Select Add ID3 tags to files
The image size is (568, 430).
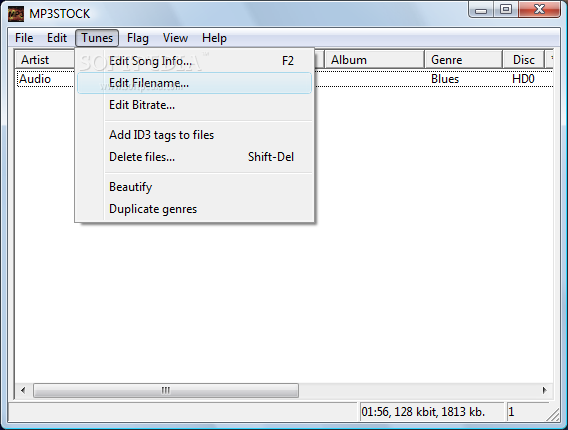coord(195,135)
